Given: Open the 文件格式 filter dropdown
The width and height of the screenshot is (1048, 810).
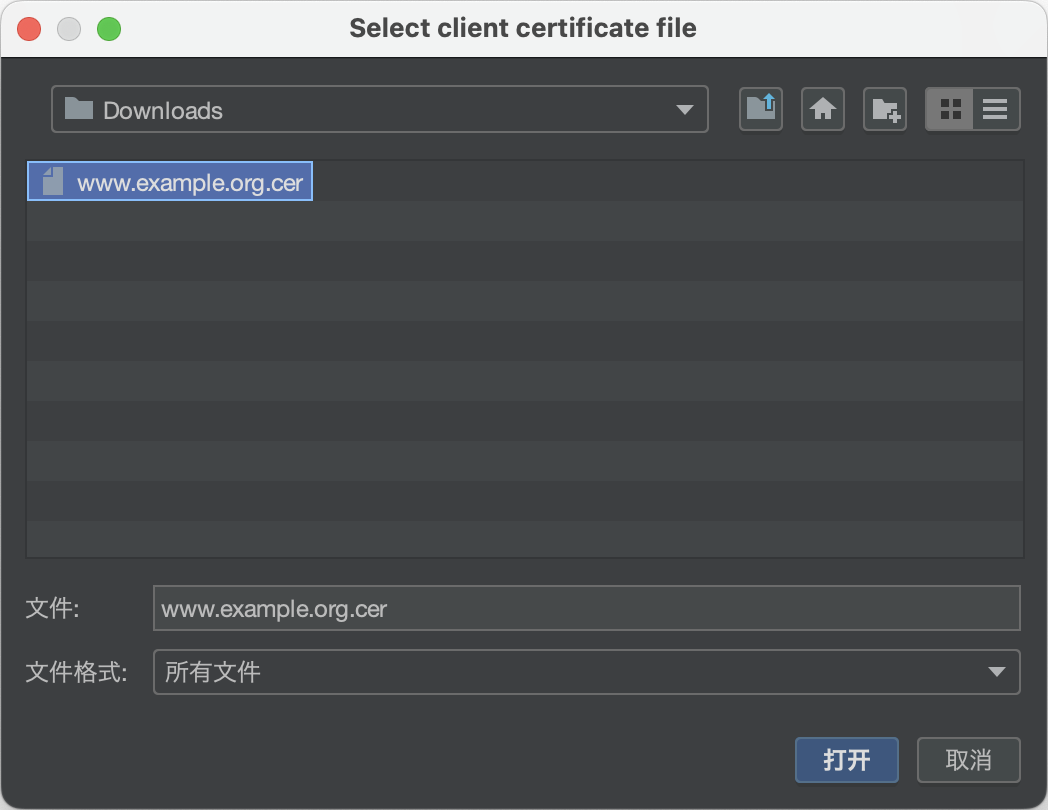Looking at the screenshot, I should [586, 672].
